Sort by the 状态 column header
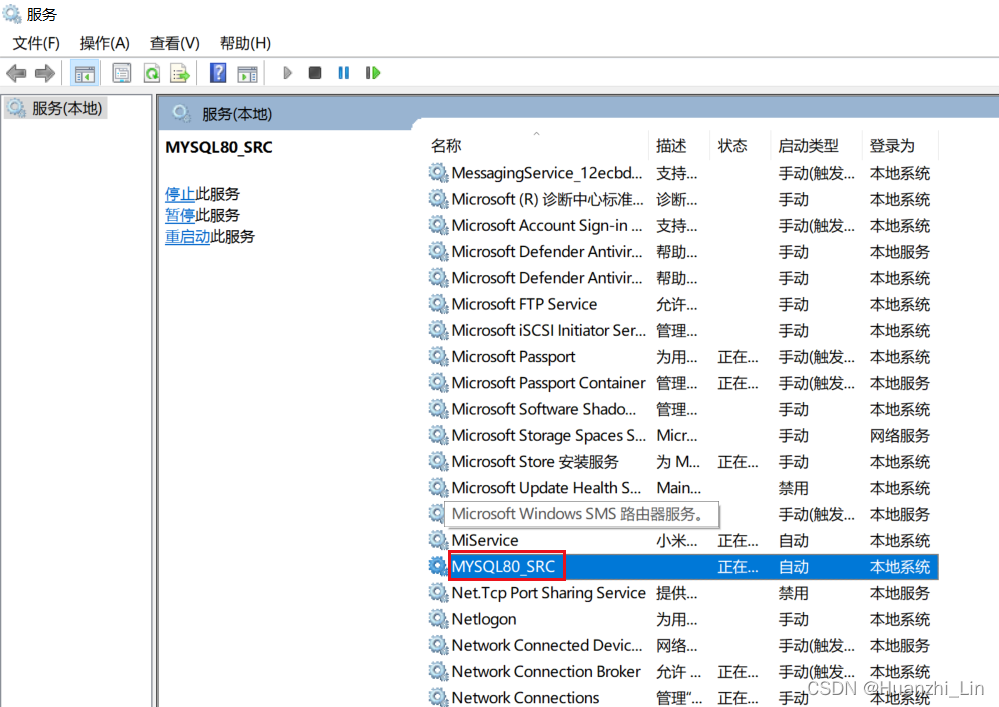 tap(740, 146)
